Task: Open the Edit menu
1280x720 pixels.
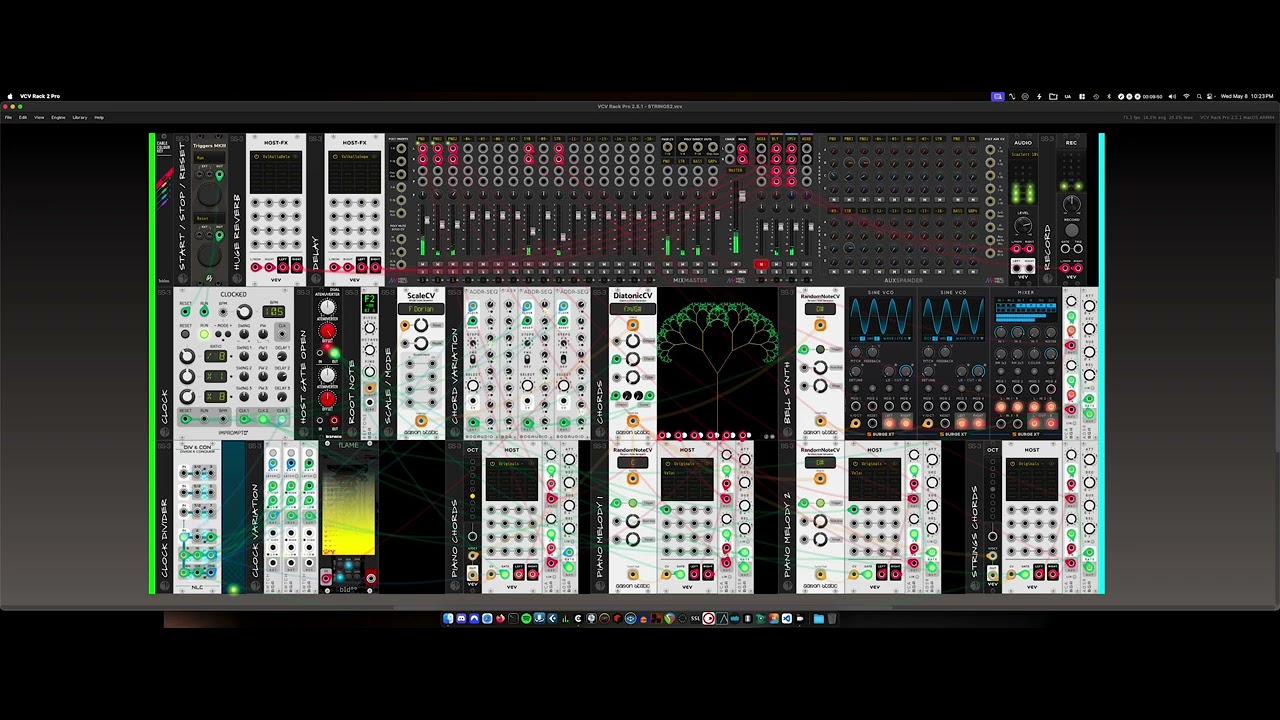Action: [23, 117]
